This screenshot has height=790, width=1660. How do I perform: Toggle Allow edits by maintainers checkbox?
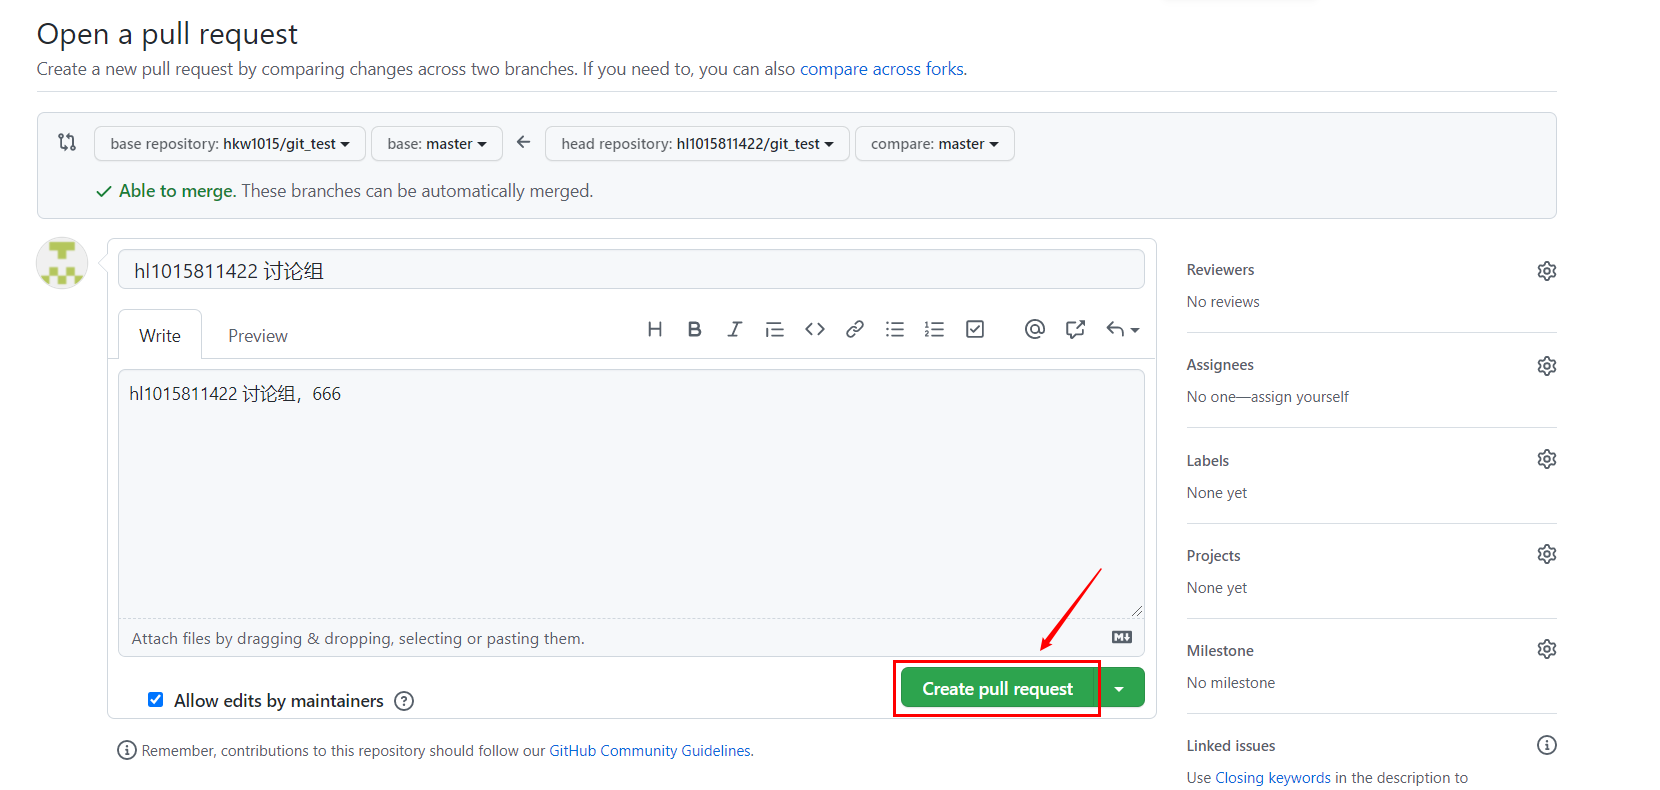click(155, 700)
